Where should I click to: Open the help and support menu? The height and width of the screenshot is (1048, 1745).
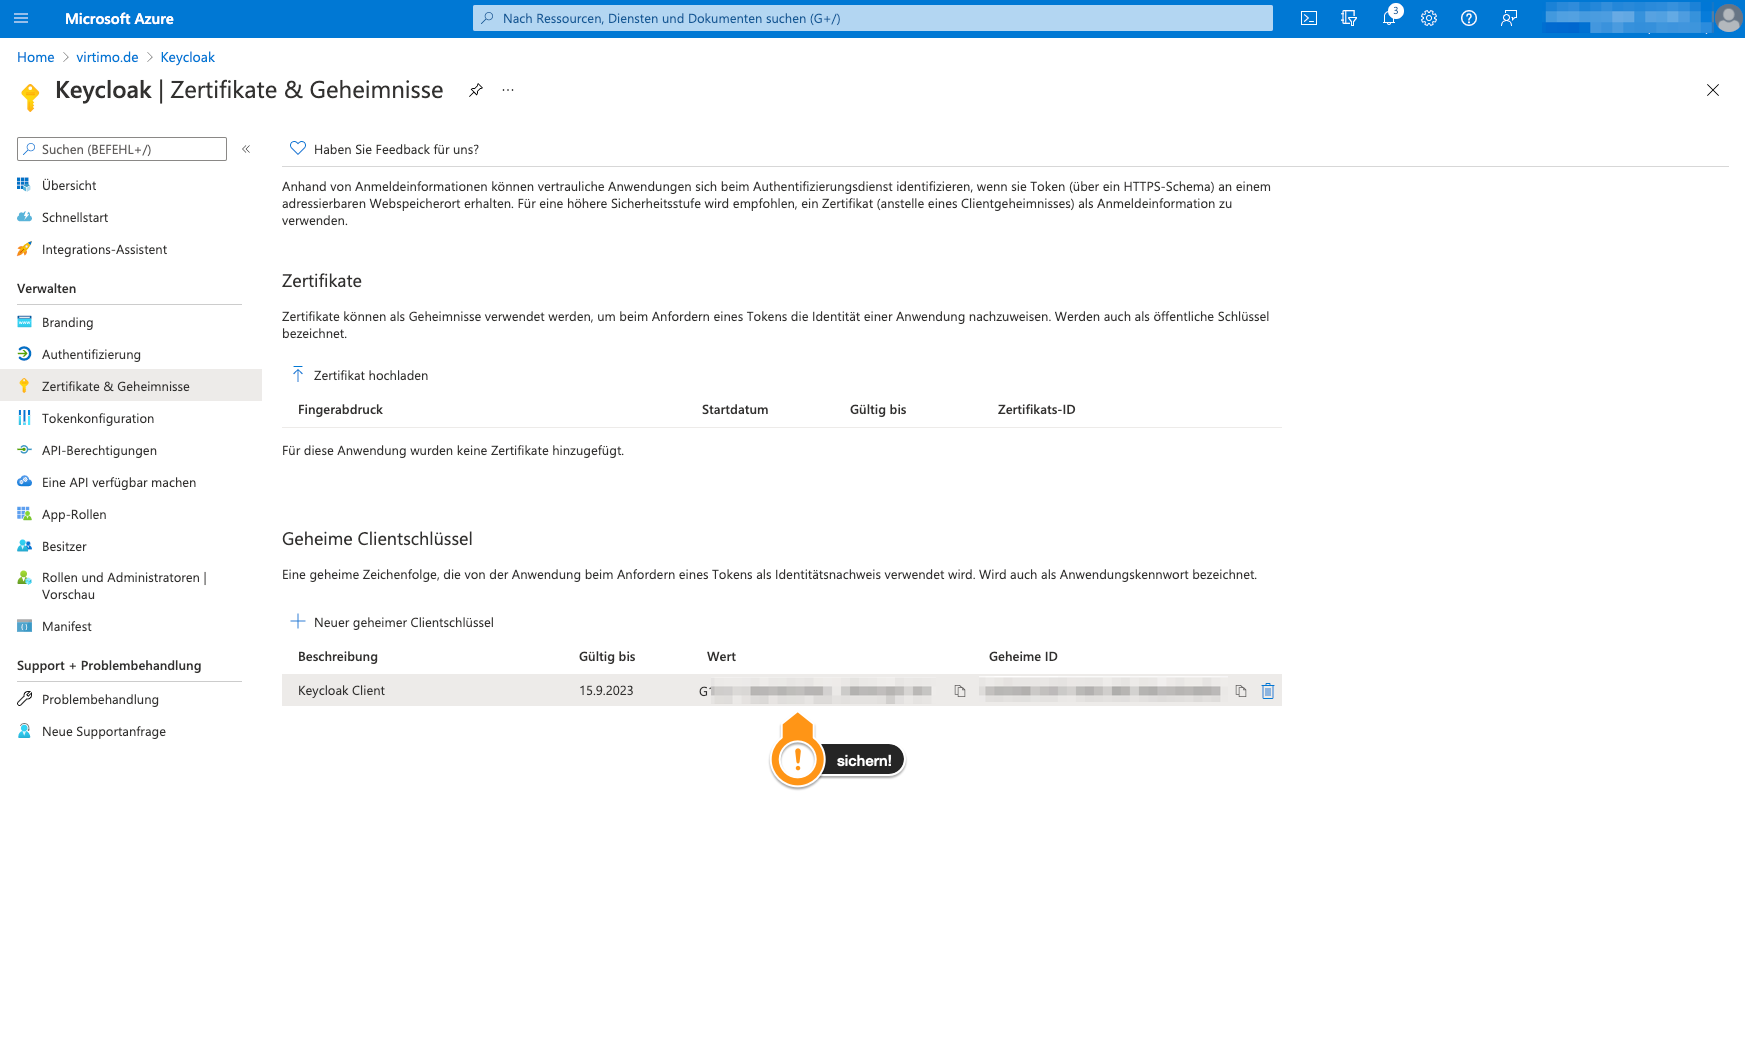[x=1468, y=17]
